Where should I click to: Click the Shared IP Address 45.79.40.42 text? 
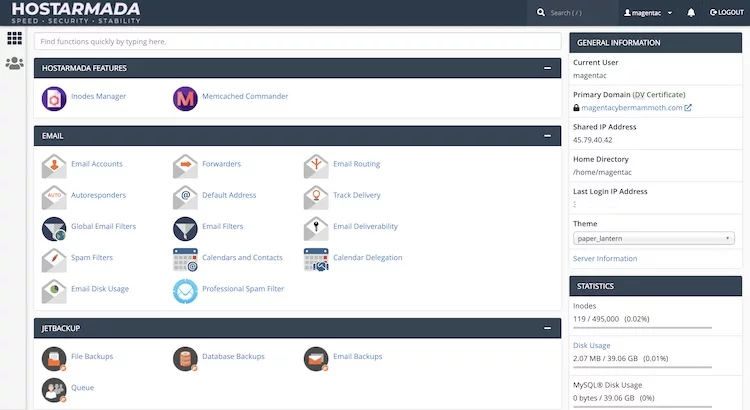click(592, 140)
